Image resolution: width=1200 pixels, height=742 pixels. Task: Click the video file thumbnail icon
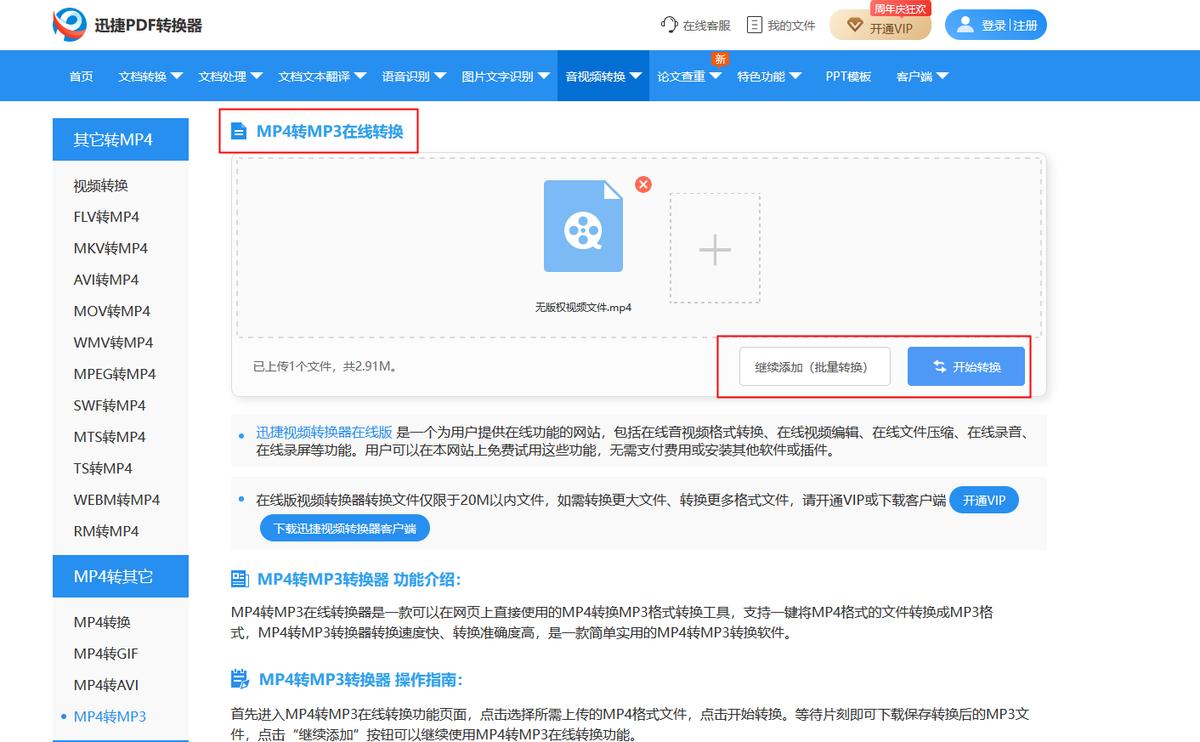tap(583, 227)
